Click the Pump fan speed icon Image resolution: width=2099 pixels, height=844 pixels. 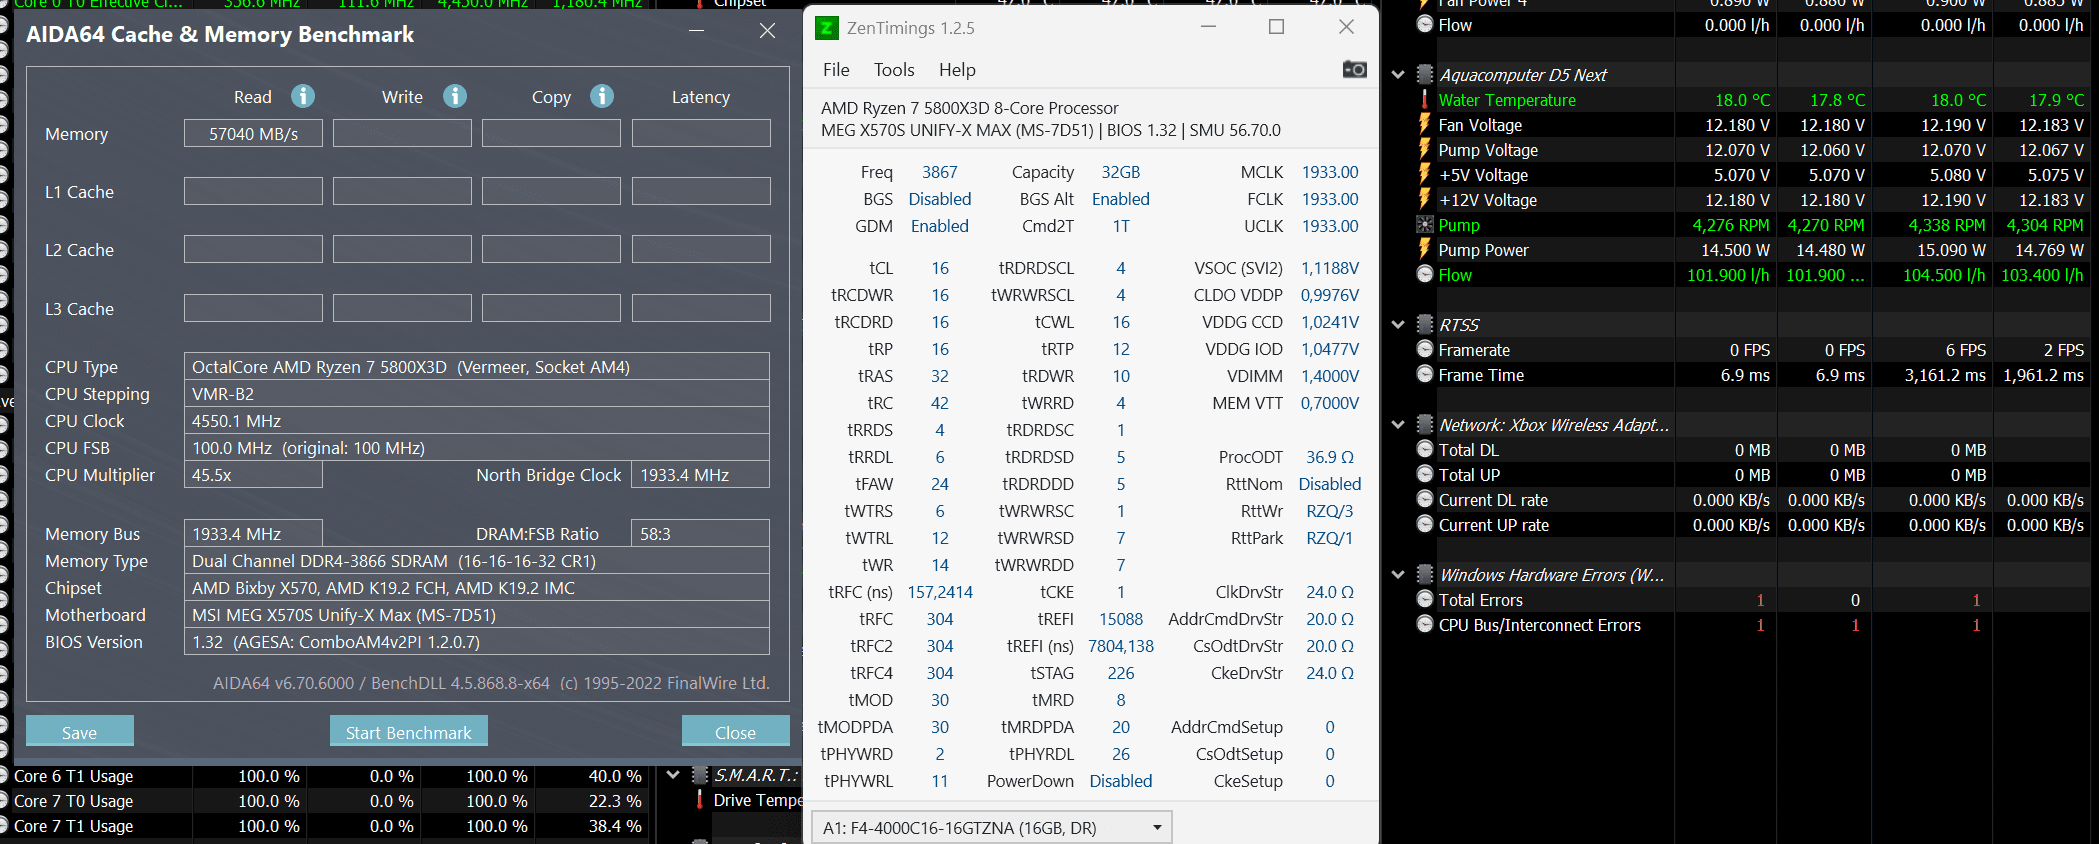click(x=1425, y=225)
